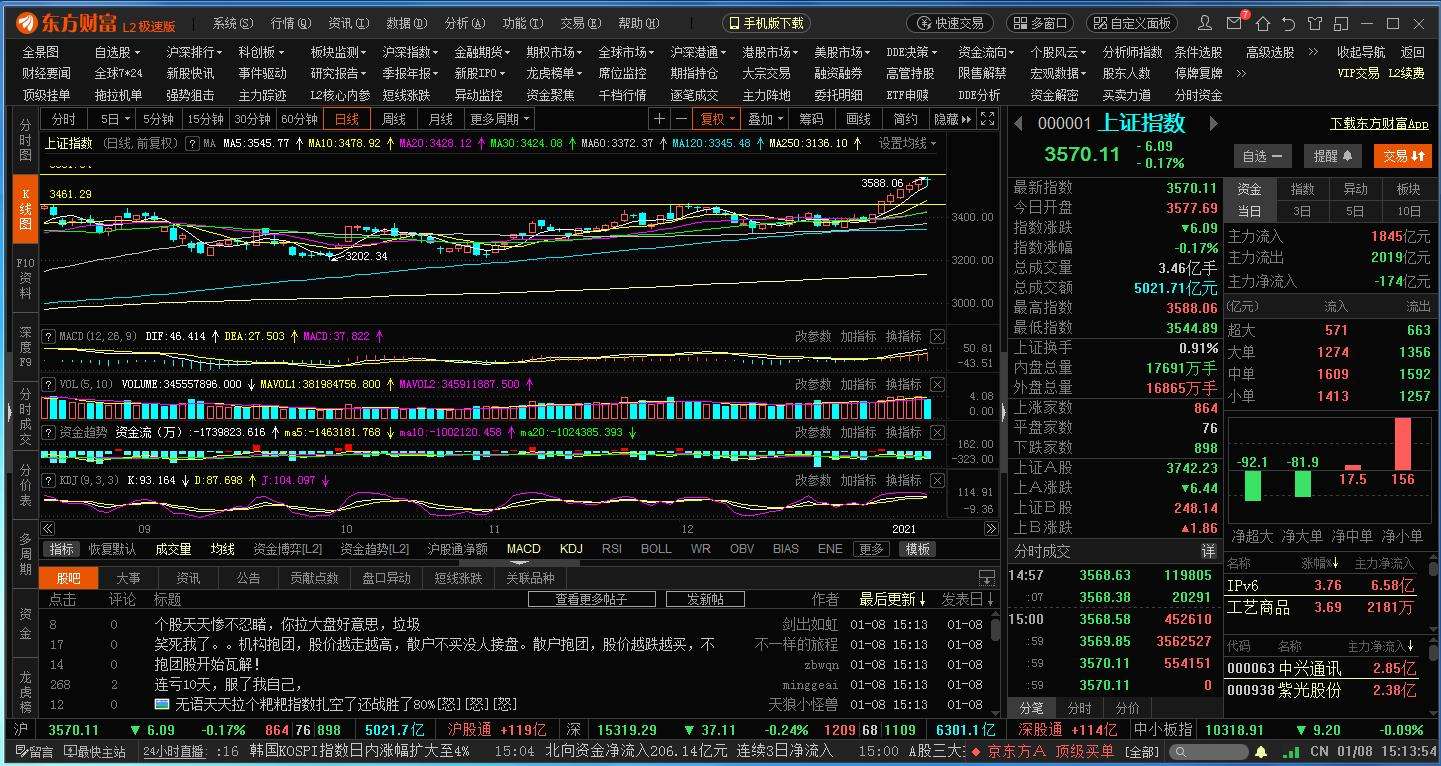Open the 多窗口 multi-window button
1441x766 pixels.
(x=1038, y=23)
